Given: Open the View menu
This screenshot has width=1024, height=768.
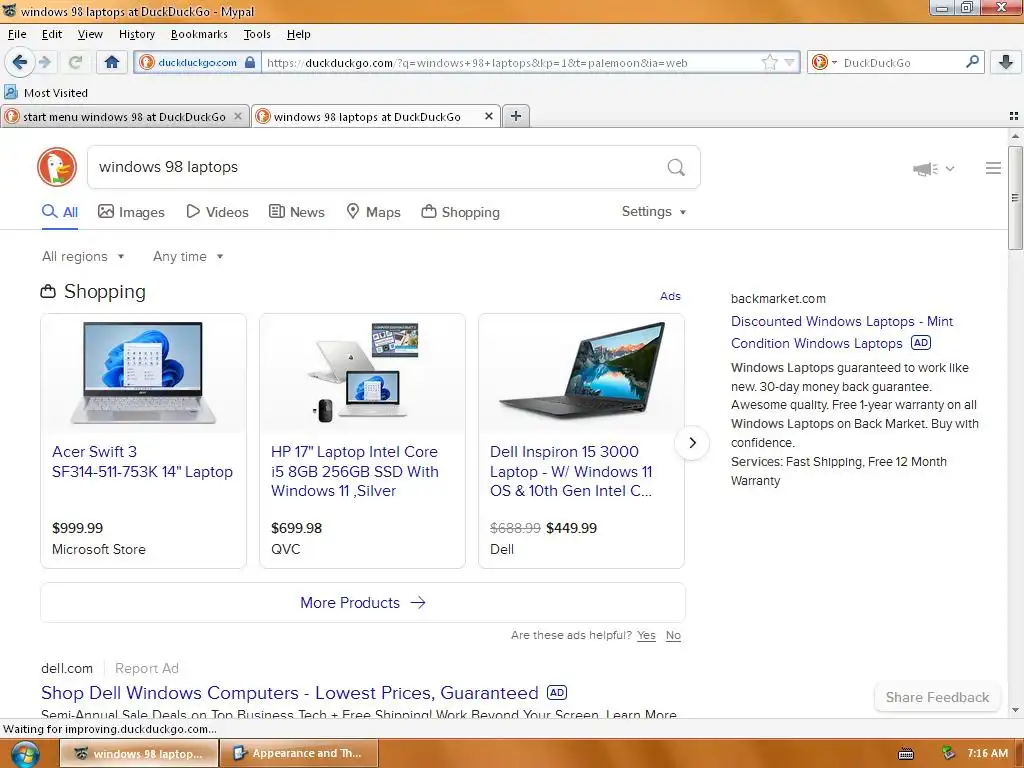Looking at the screenshot, I should 90,34.
